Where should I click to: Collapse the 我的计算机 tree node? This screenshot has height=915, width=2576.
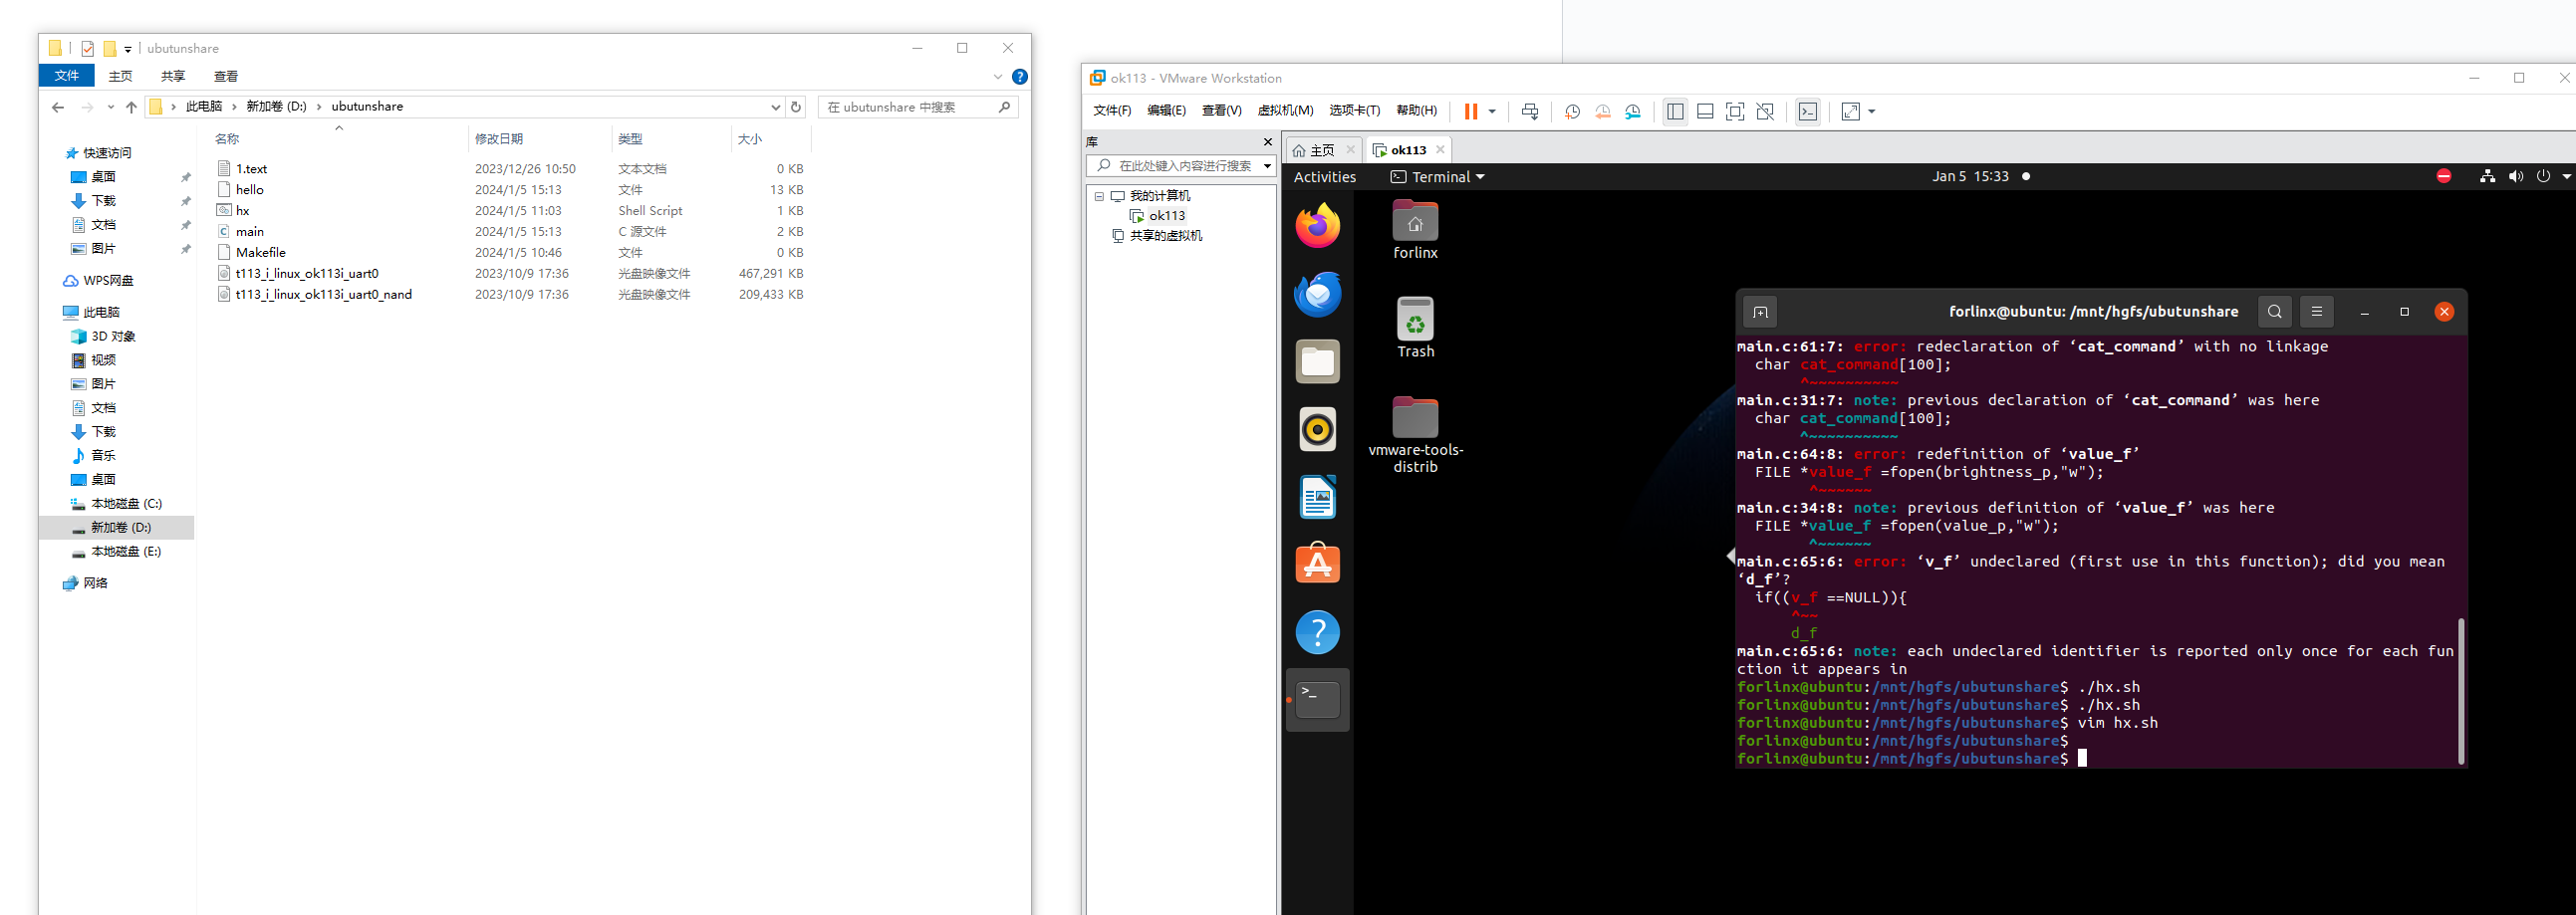pyautogui.click(x=1099, y=196)
